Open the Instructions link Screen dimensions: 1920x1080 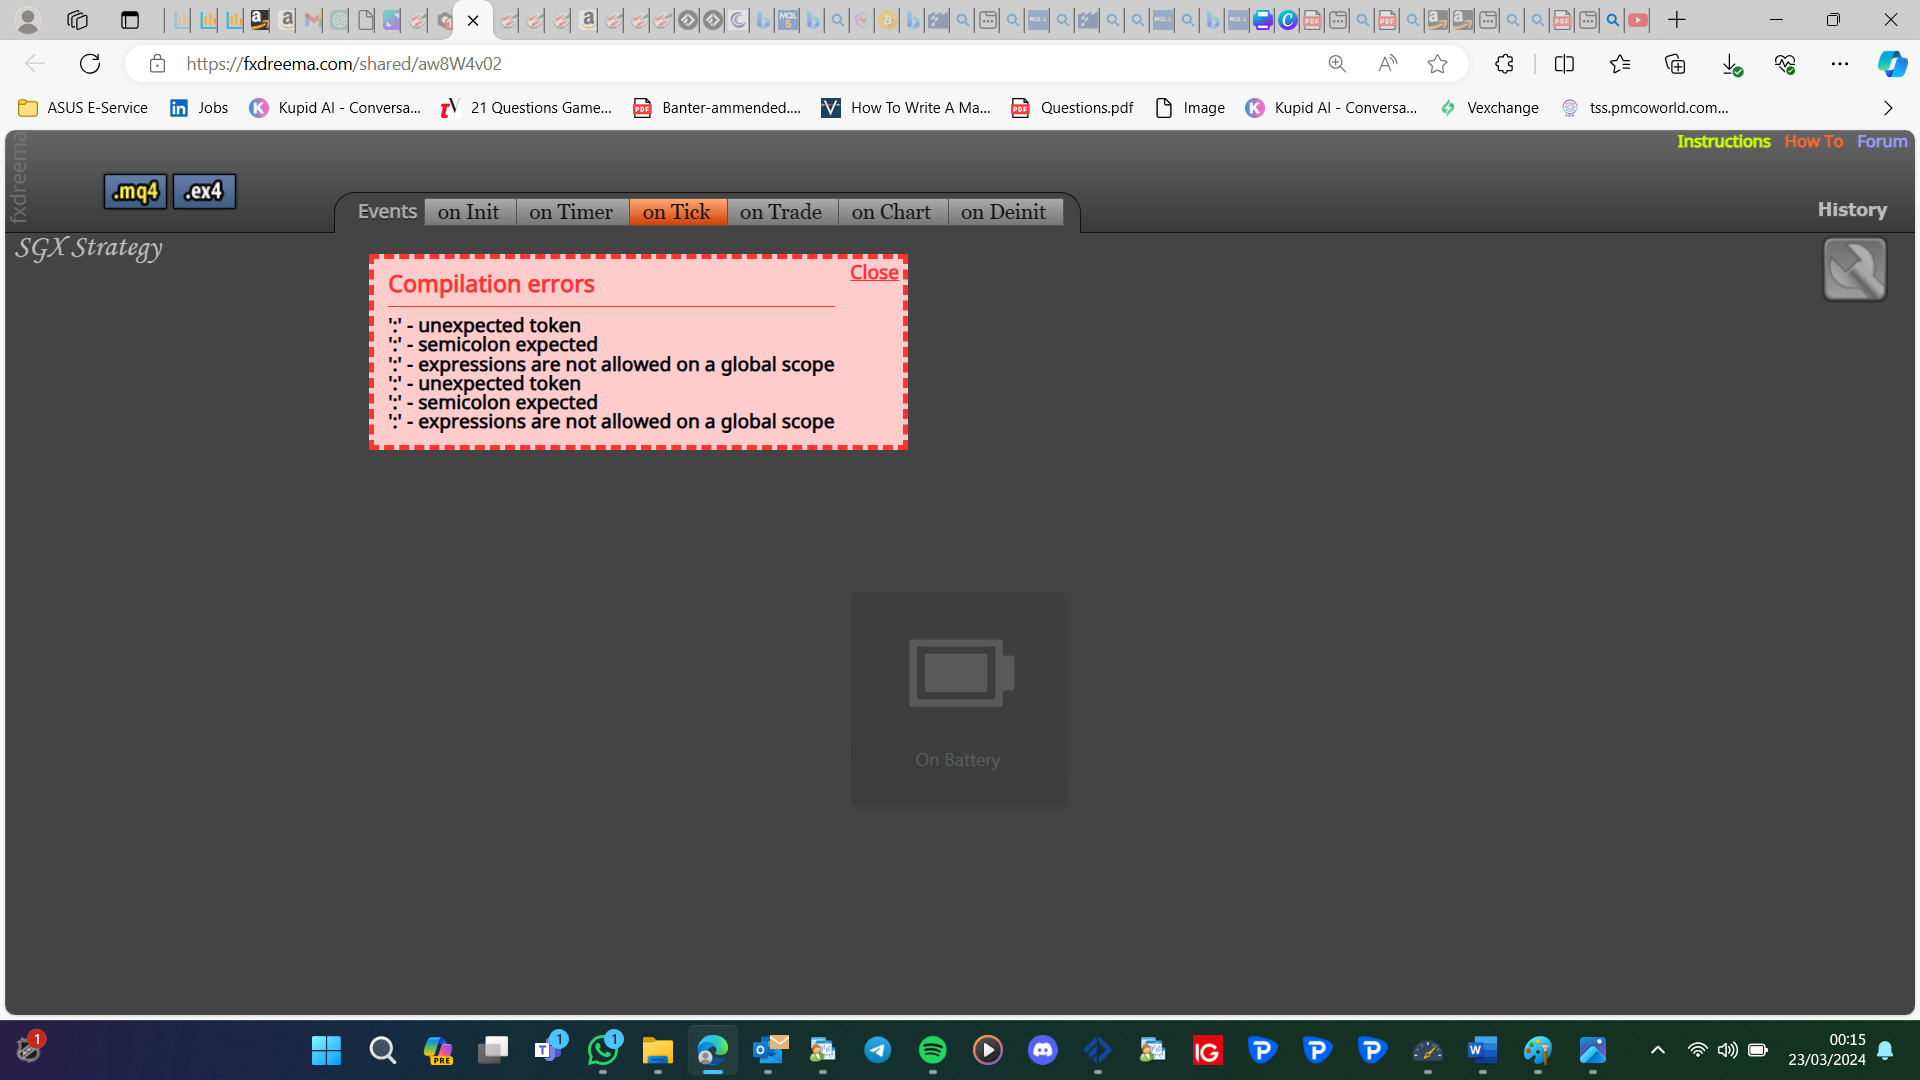[1723, 142]
